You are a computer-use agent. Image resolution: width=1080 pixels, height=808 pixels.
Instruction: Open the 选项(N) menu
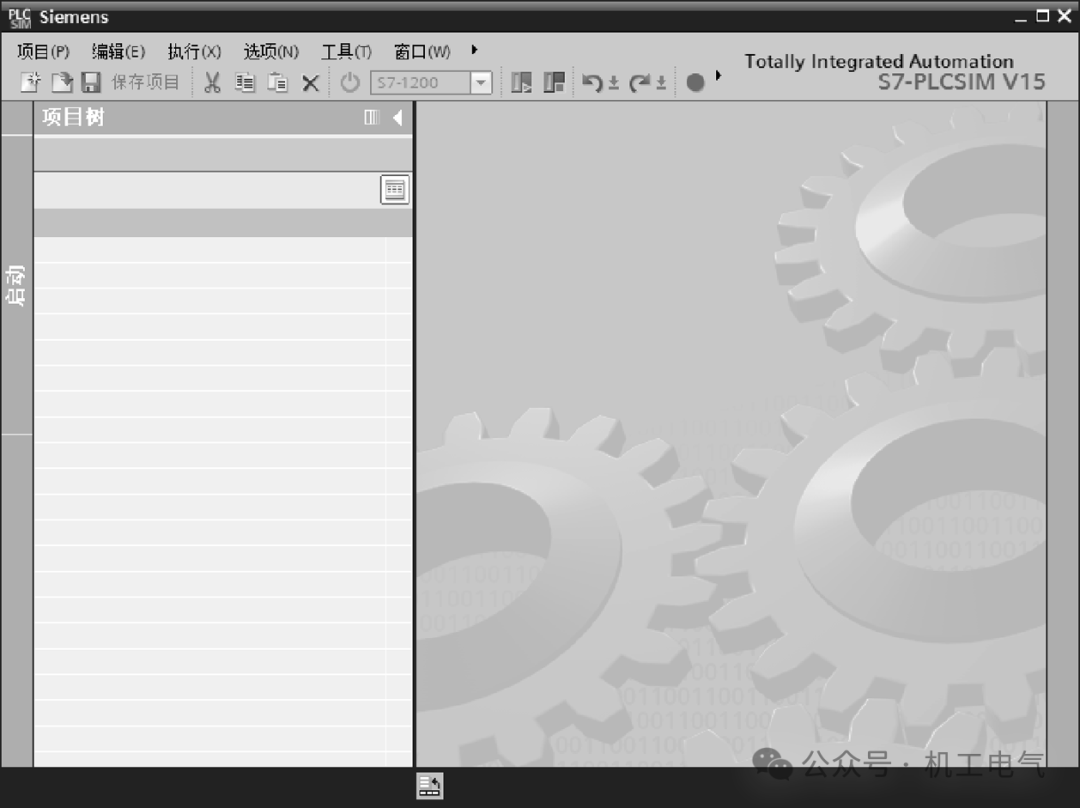tap(271, 52)
